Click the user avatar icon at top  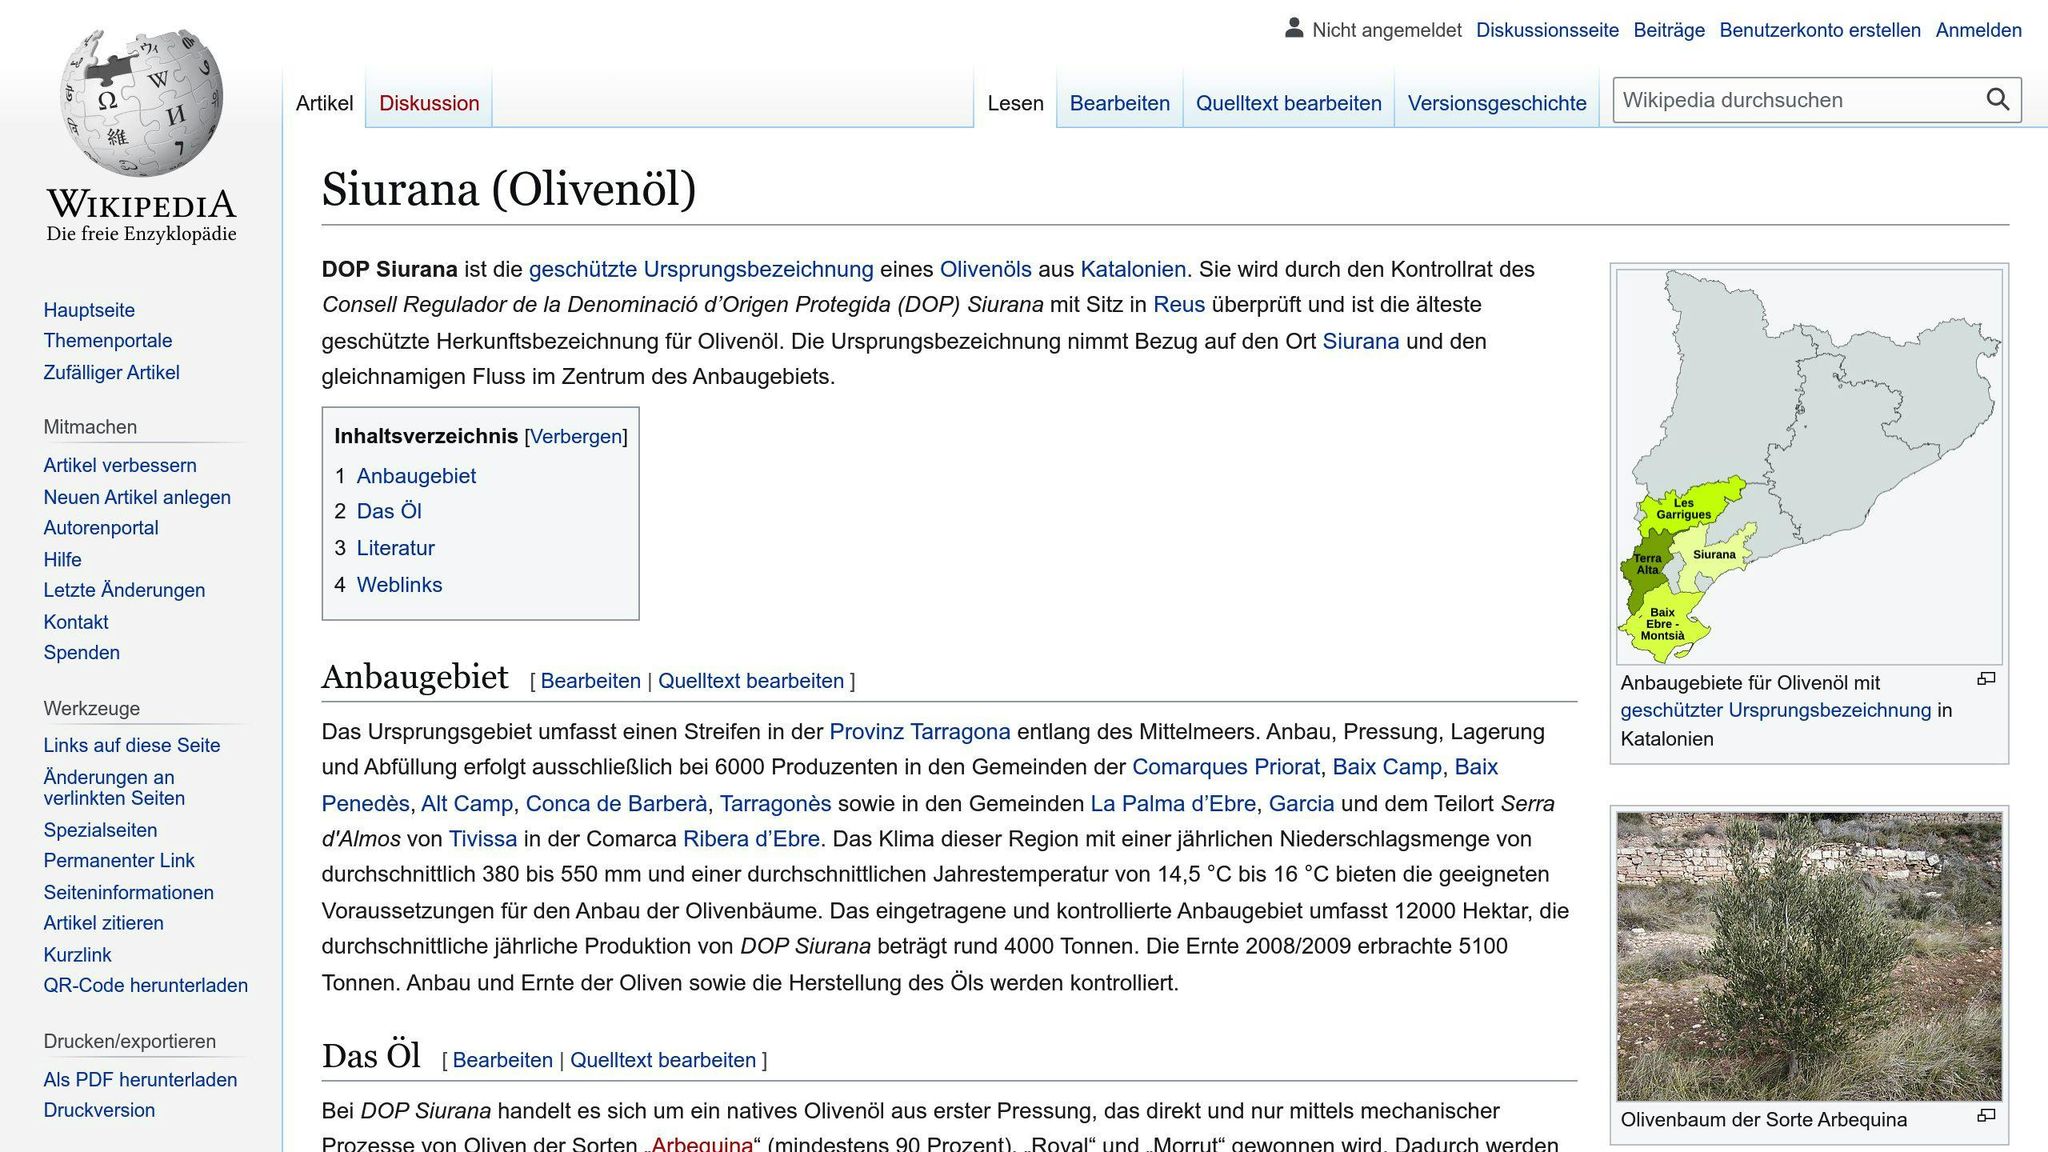point(1293,29)
